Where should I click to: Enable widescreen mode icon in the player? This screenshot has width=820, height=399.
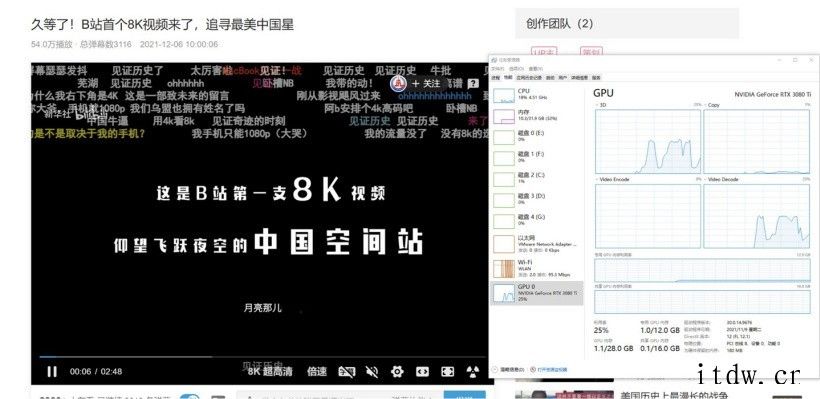[422, 371]
